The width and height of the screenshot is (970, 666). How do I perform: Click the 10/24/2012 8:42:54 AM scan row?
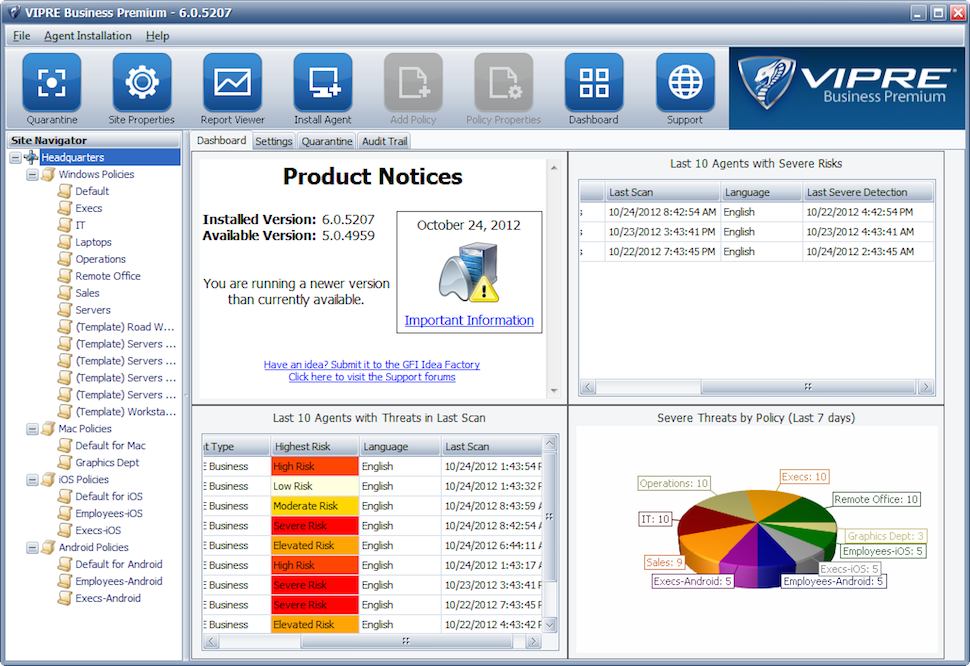(757, 212)
